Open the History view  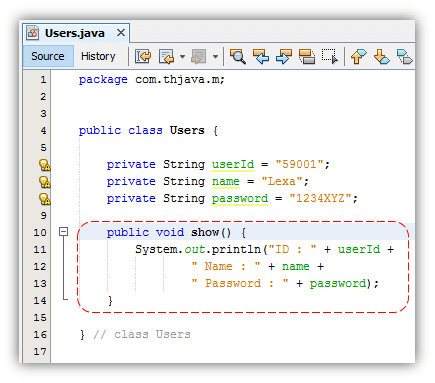point(98,56)
